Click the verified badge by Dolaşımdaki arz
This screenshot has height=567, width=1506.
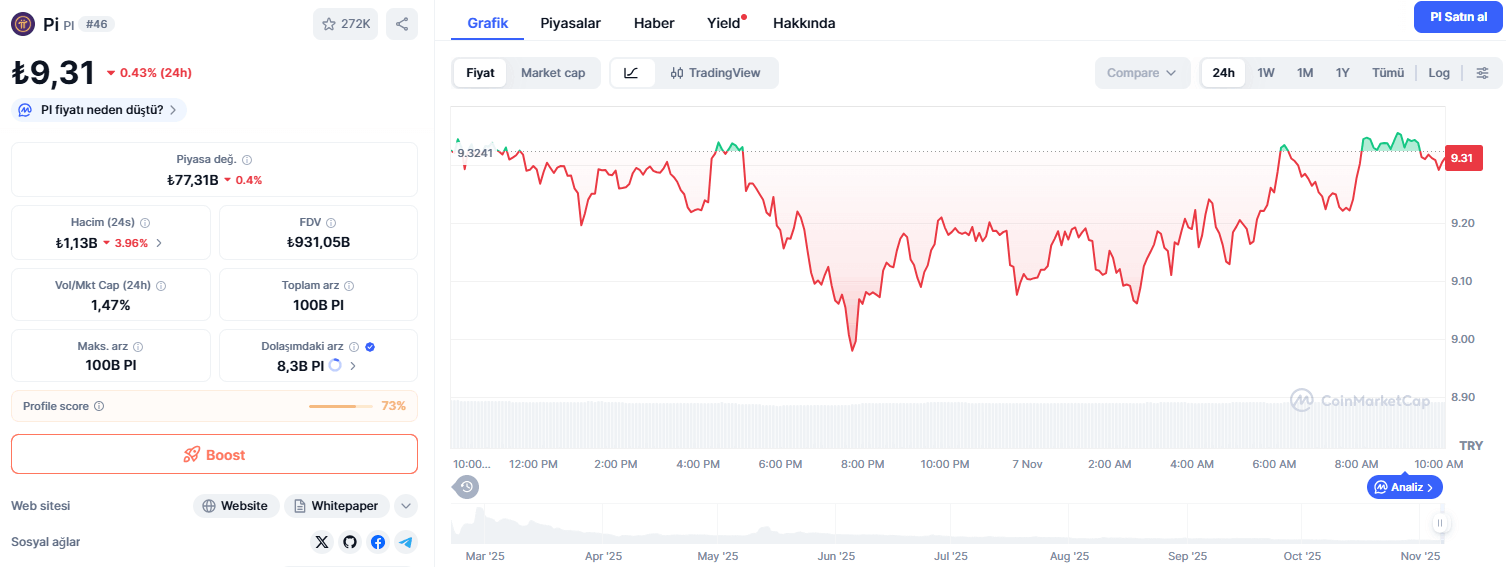(370, 347)
